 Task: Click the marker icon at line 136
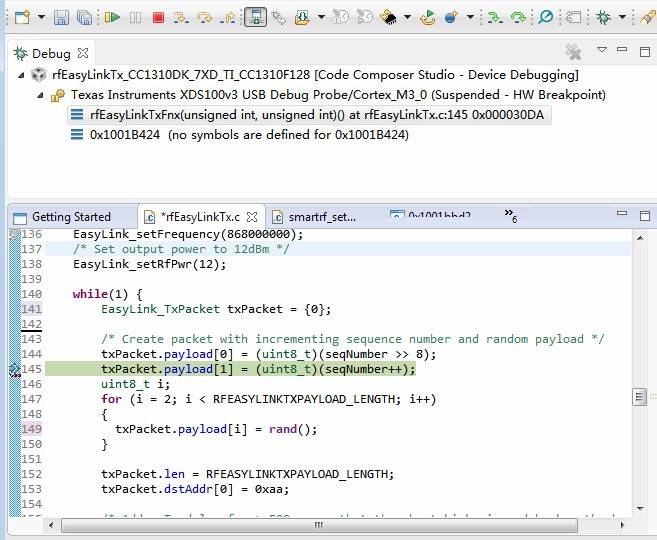click(x=14, y=234)
